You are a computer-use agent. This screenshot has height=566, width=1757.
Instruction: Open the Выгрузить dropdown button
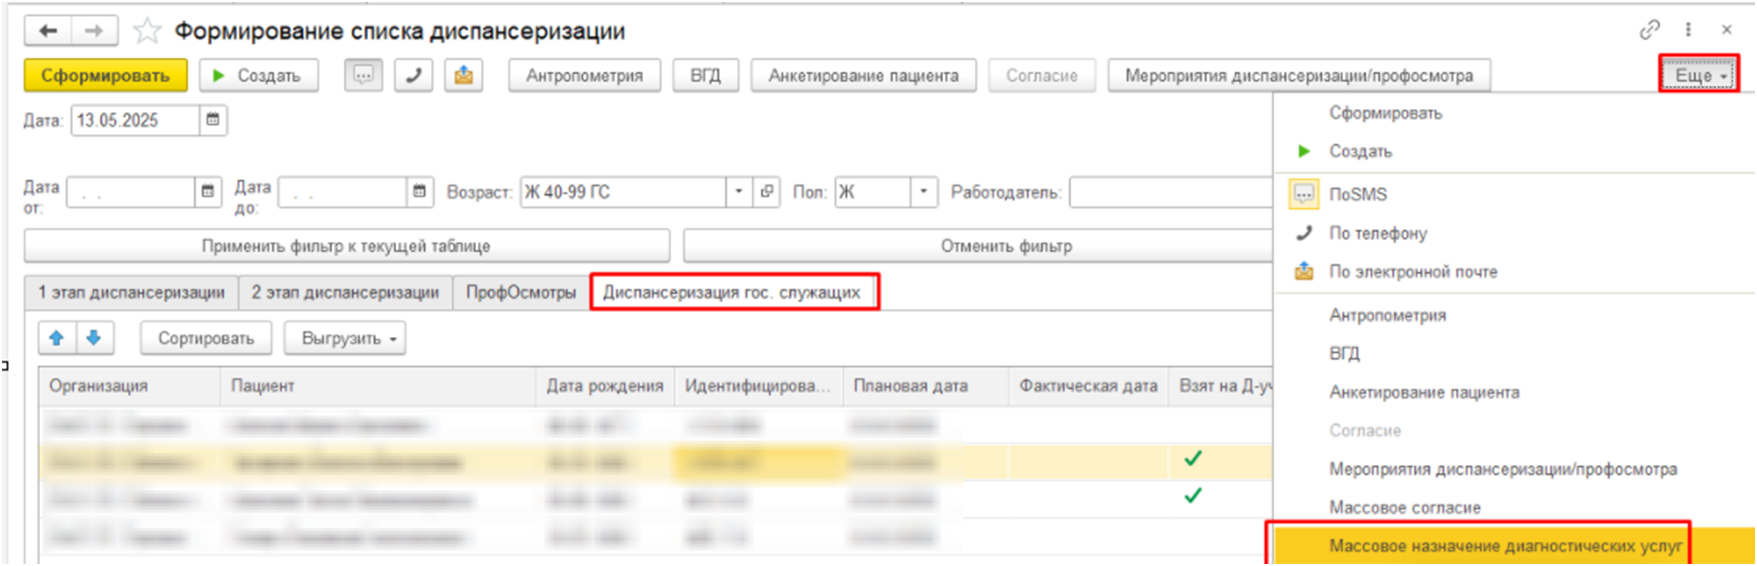pos(345,338)
